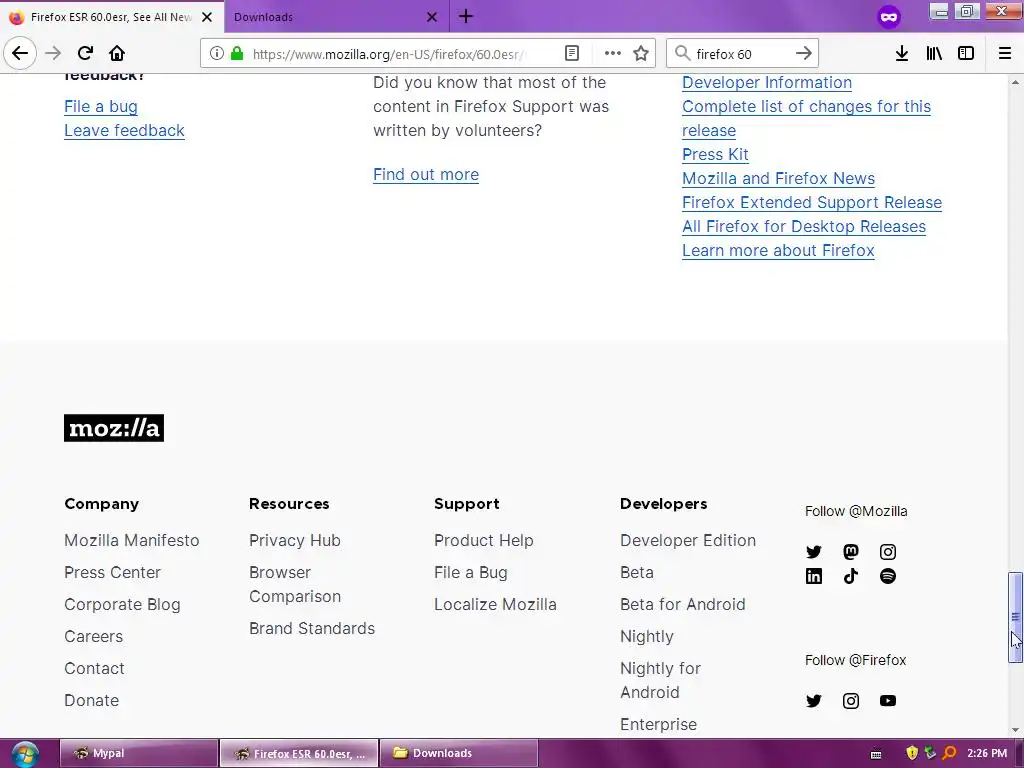
Task: Toggle the sidebars button
Action: pyautogui.click(x=966, y=54)
